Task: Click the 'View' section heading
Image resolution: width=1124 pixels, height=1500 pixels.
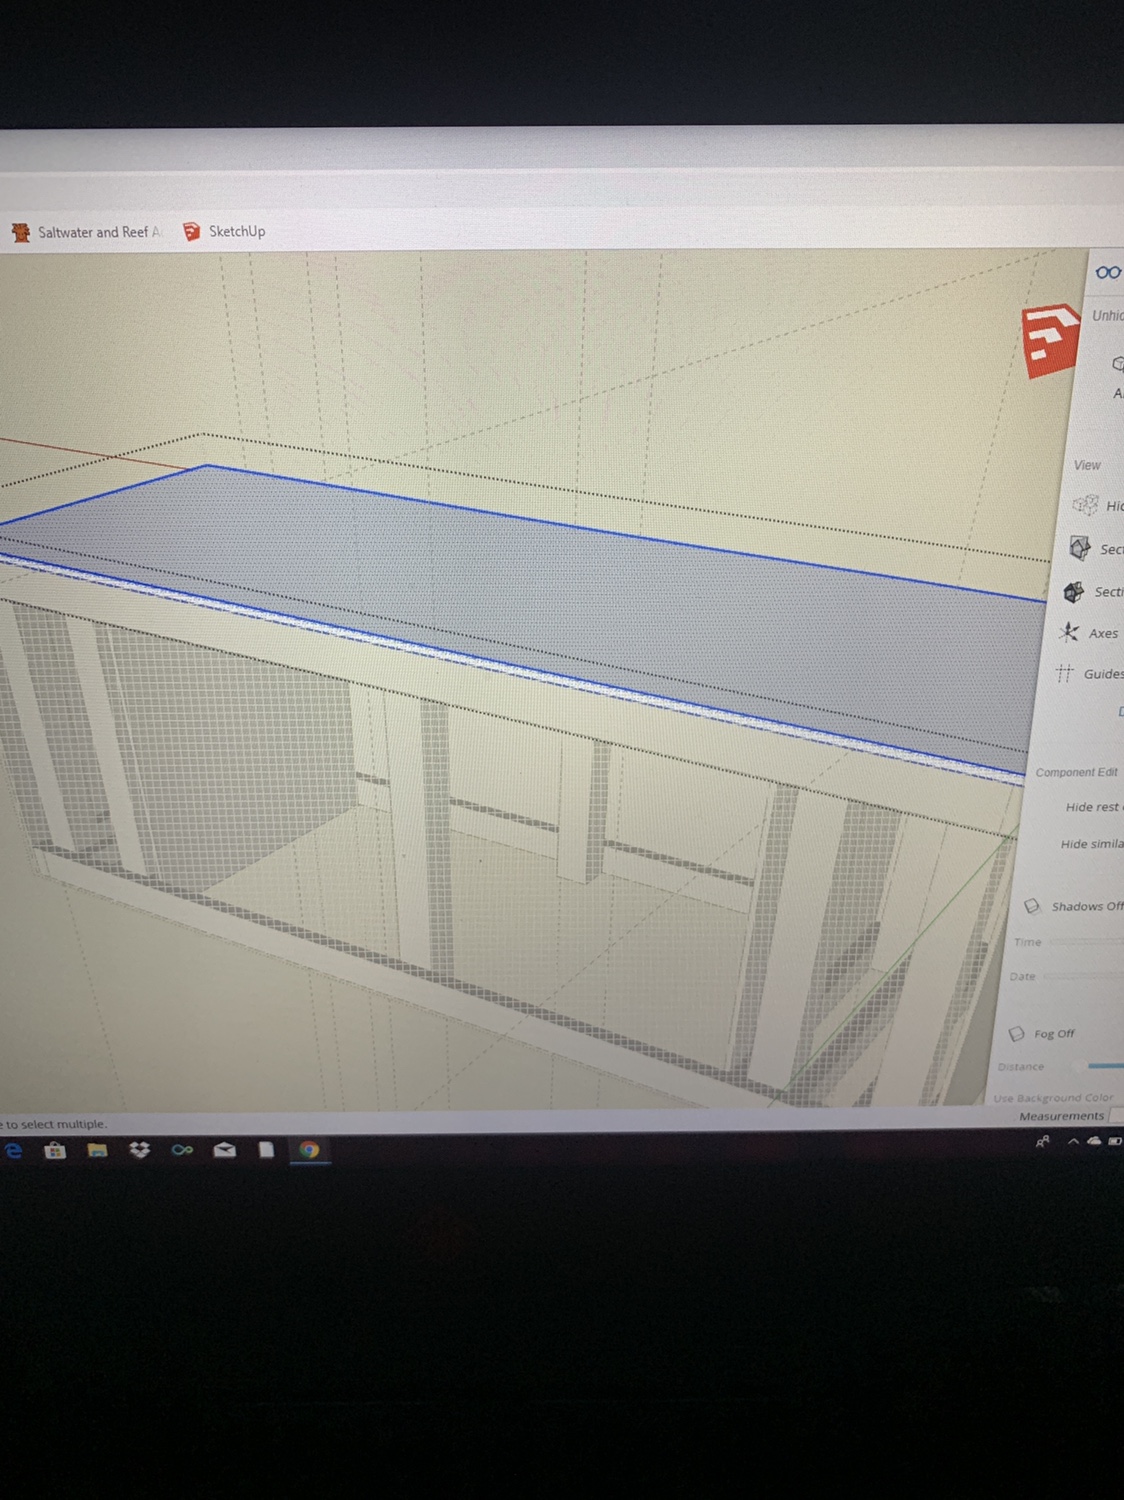Action: pyautogui.click(x=1087, y=465)
